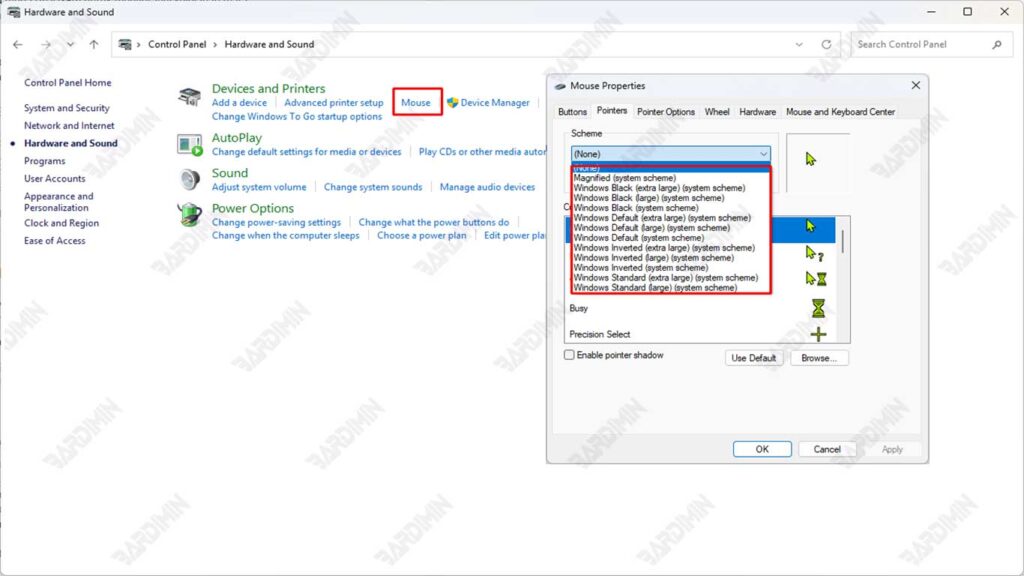Open Ease of Access in sidebar
Screen dimensions: 1024x576
[55, 240]
